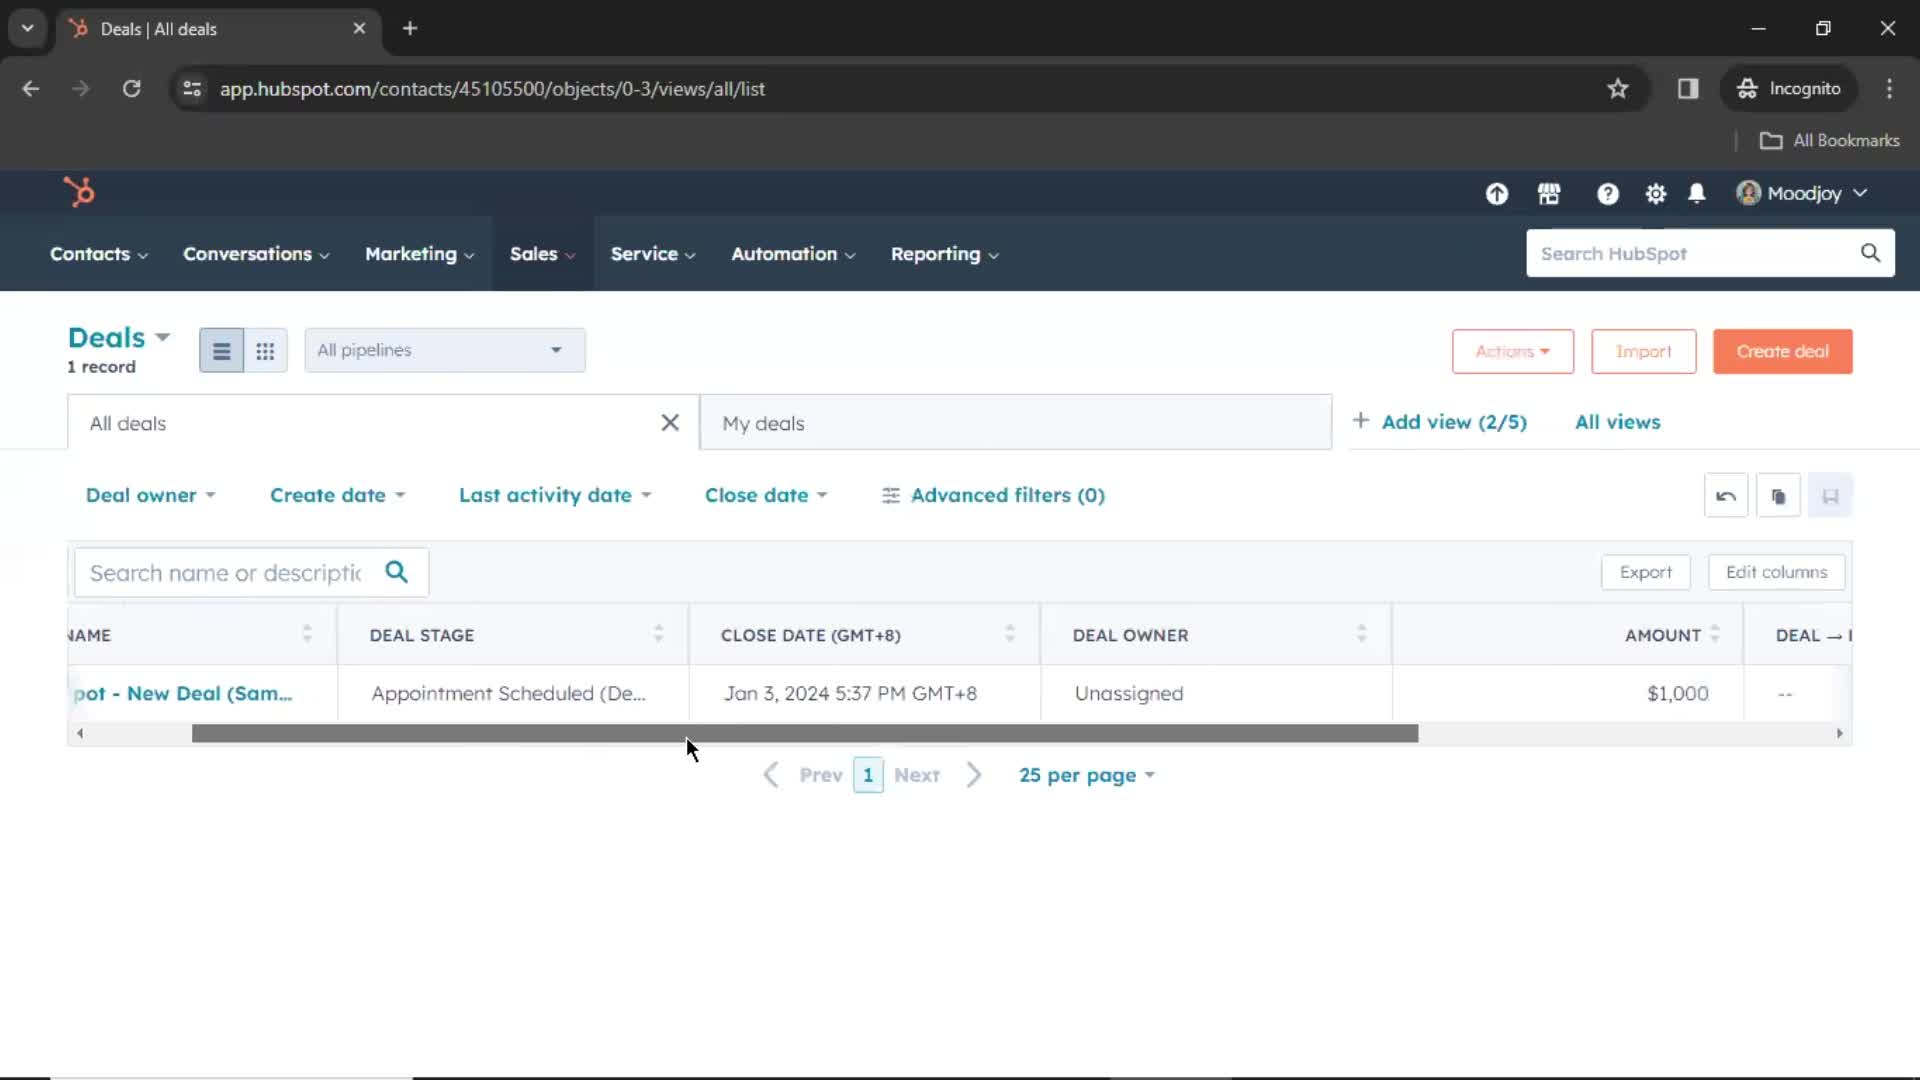This screenshot has height=1080, width=1920.
Task: Click the HubSpot sprocket/logo icon
Action: (x=75, y=194)
